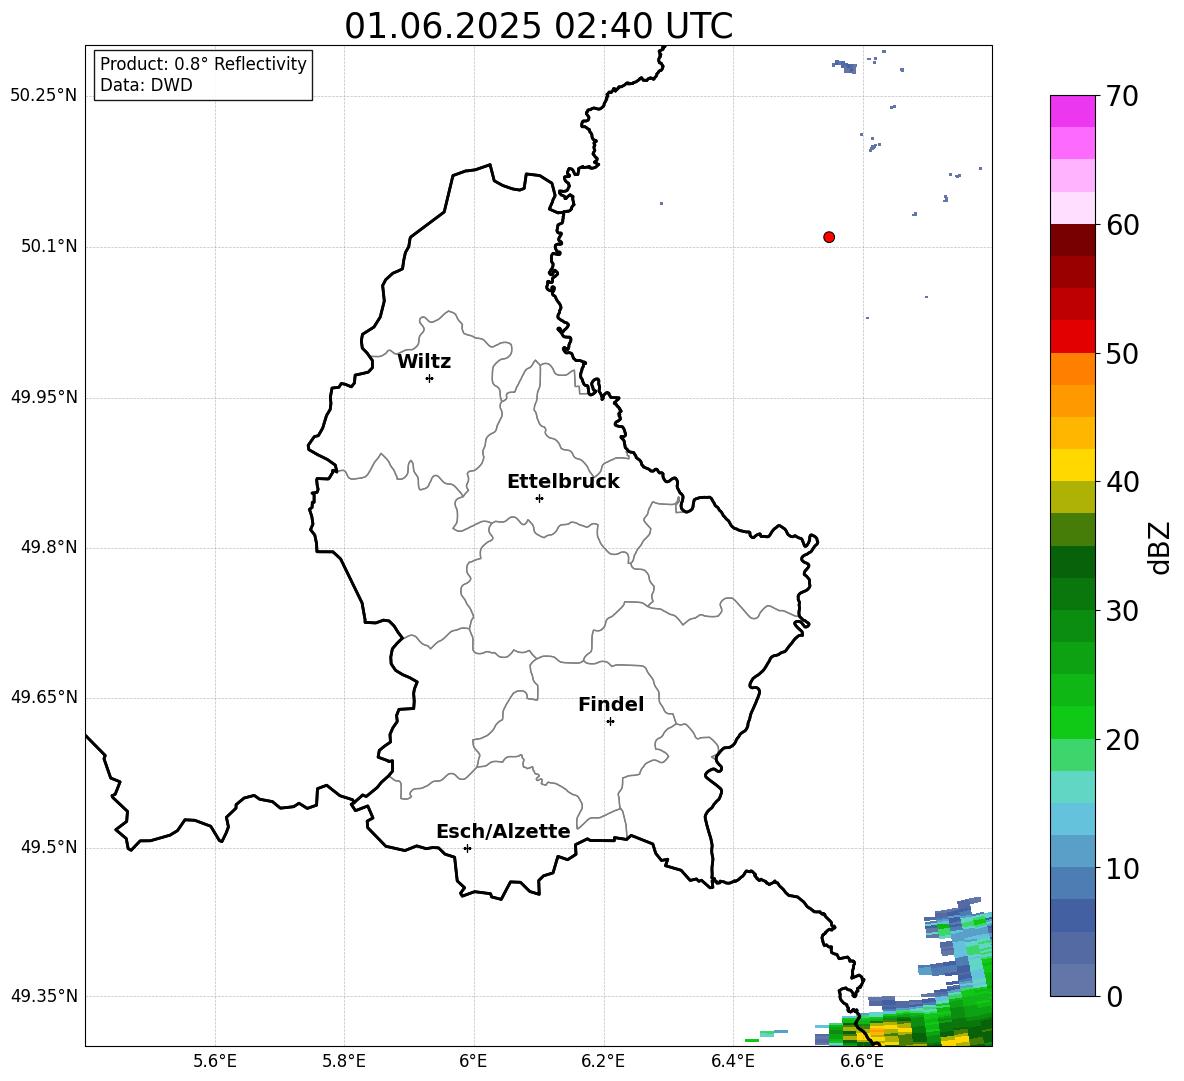Image resolution: width=1184 pixels, height=1081 pixels.
Task: Click the 6.6°E longitude label
Action: (862, 1061)
